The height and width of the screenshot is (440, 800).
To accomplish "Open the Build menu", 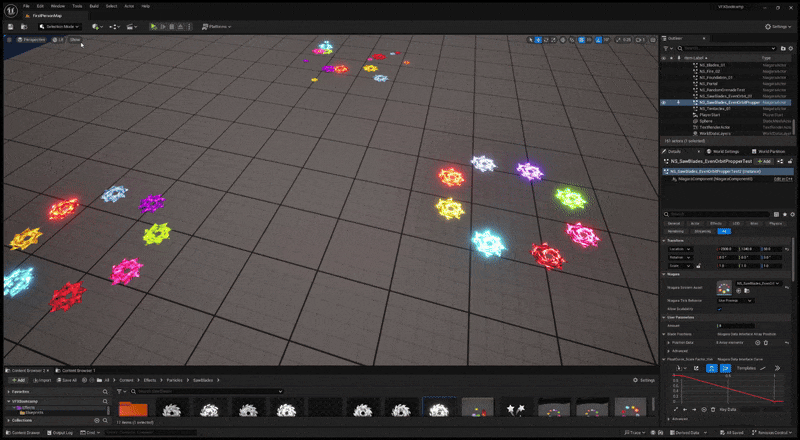I will [x=94, y=6].
